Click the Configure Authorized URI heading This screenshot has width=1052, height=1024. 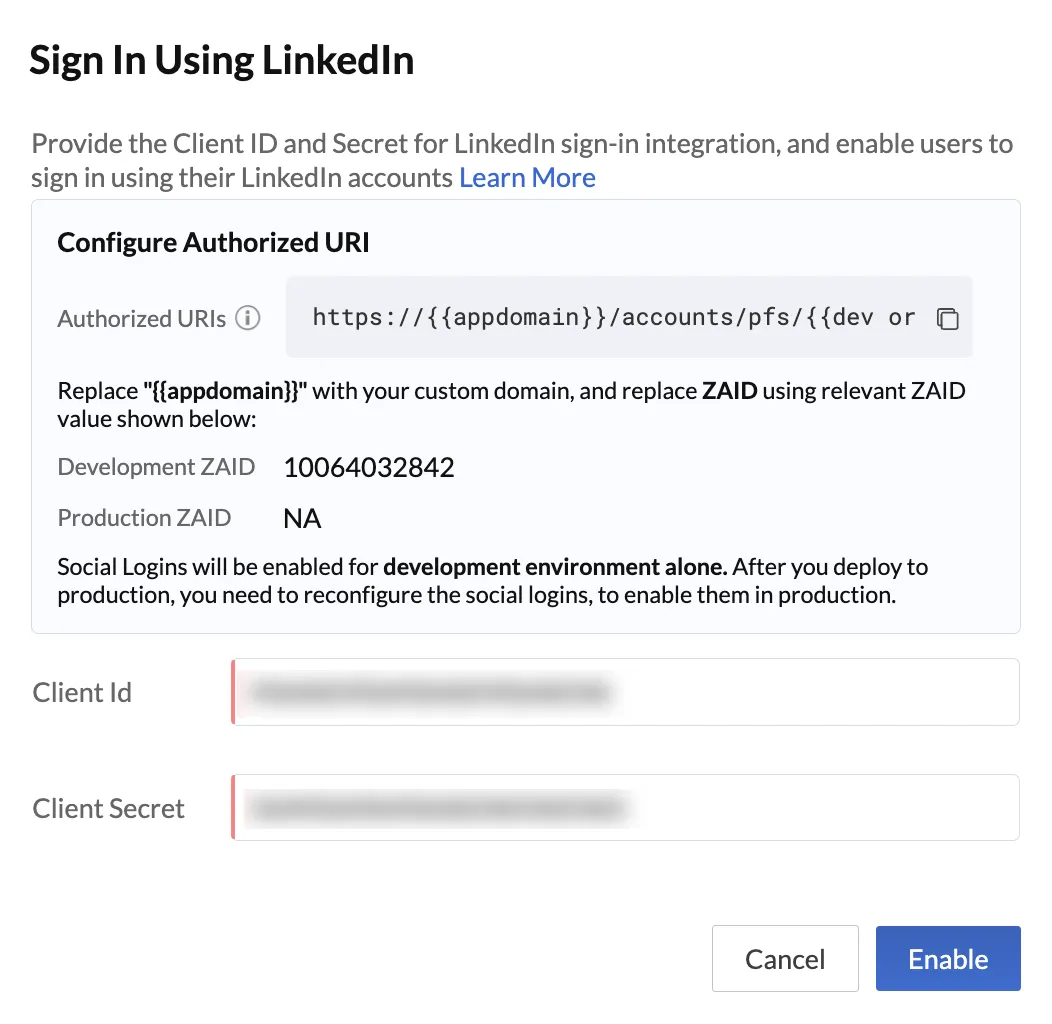213,243
